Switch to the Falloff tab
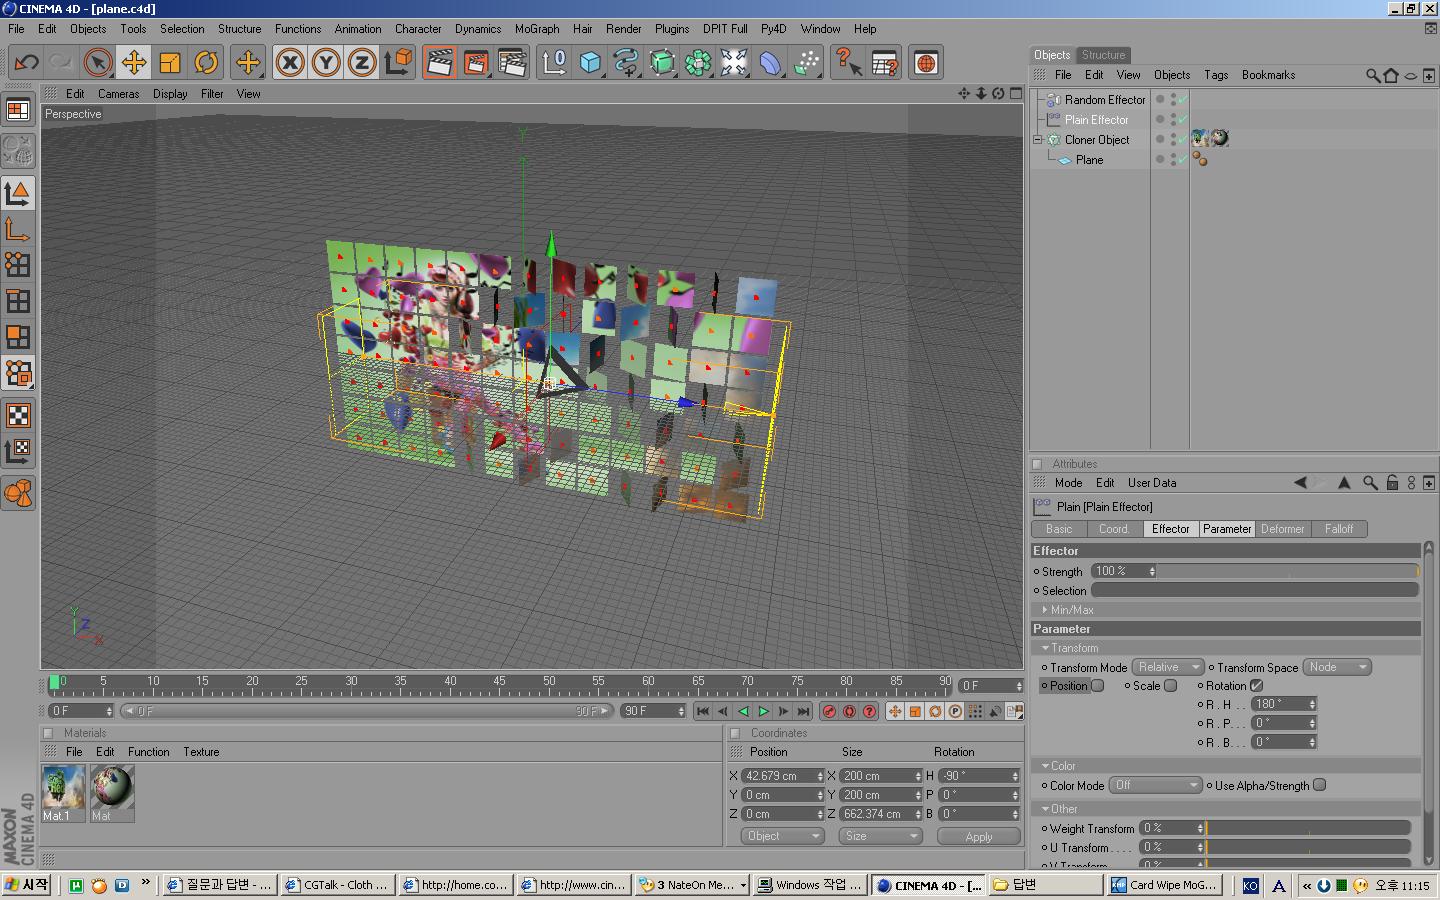This screenshot has width=1440, height=900. coord(1339,529)
